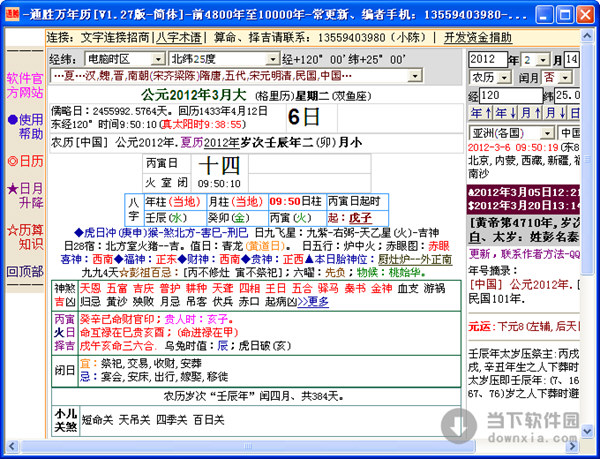Click the 民国101年 text
The image size is (600, 459).
496,299
